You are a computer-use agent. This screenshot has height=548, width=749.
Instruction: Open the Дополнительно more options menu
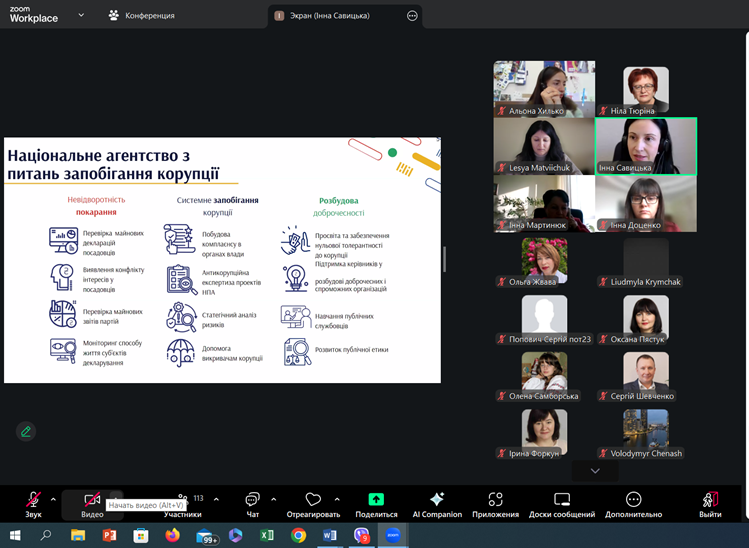633,501
